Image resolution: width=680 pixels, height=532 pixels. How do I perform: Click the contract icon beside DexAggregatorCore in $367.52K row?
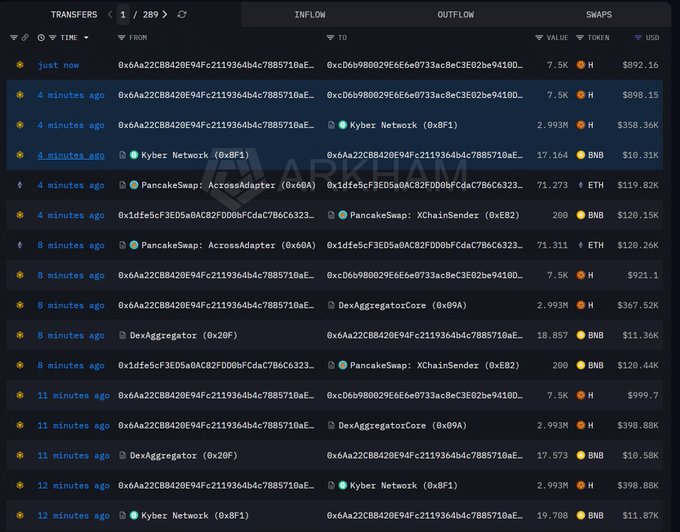(331, 305)
